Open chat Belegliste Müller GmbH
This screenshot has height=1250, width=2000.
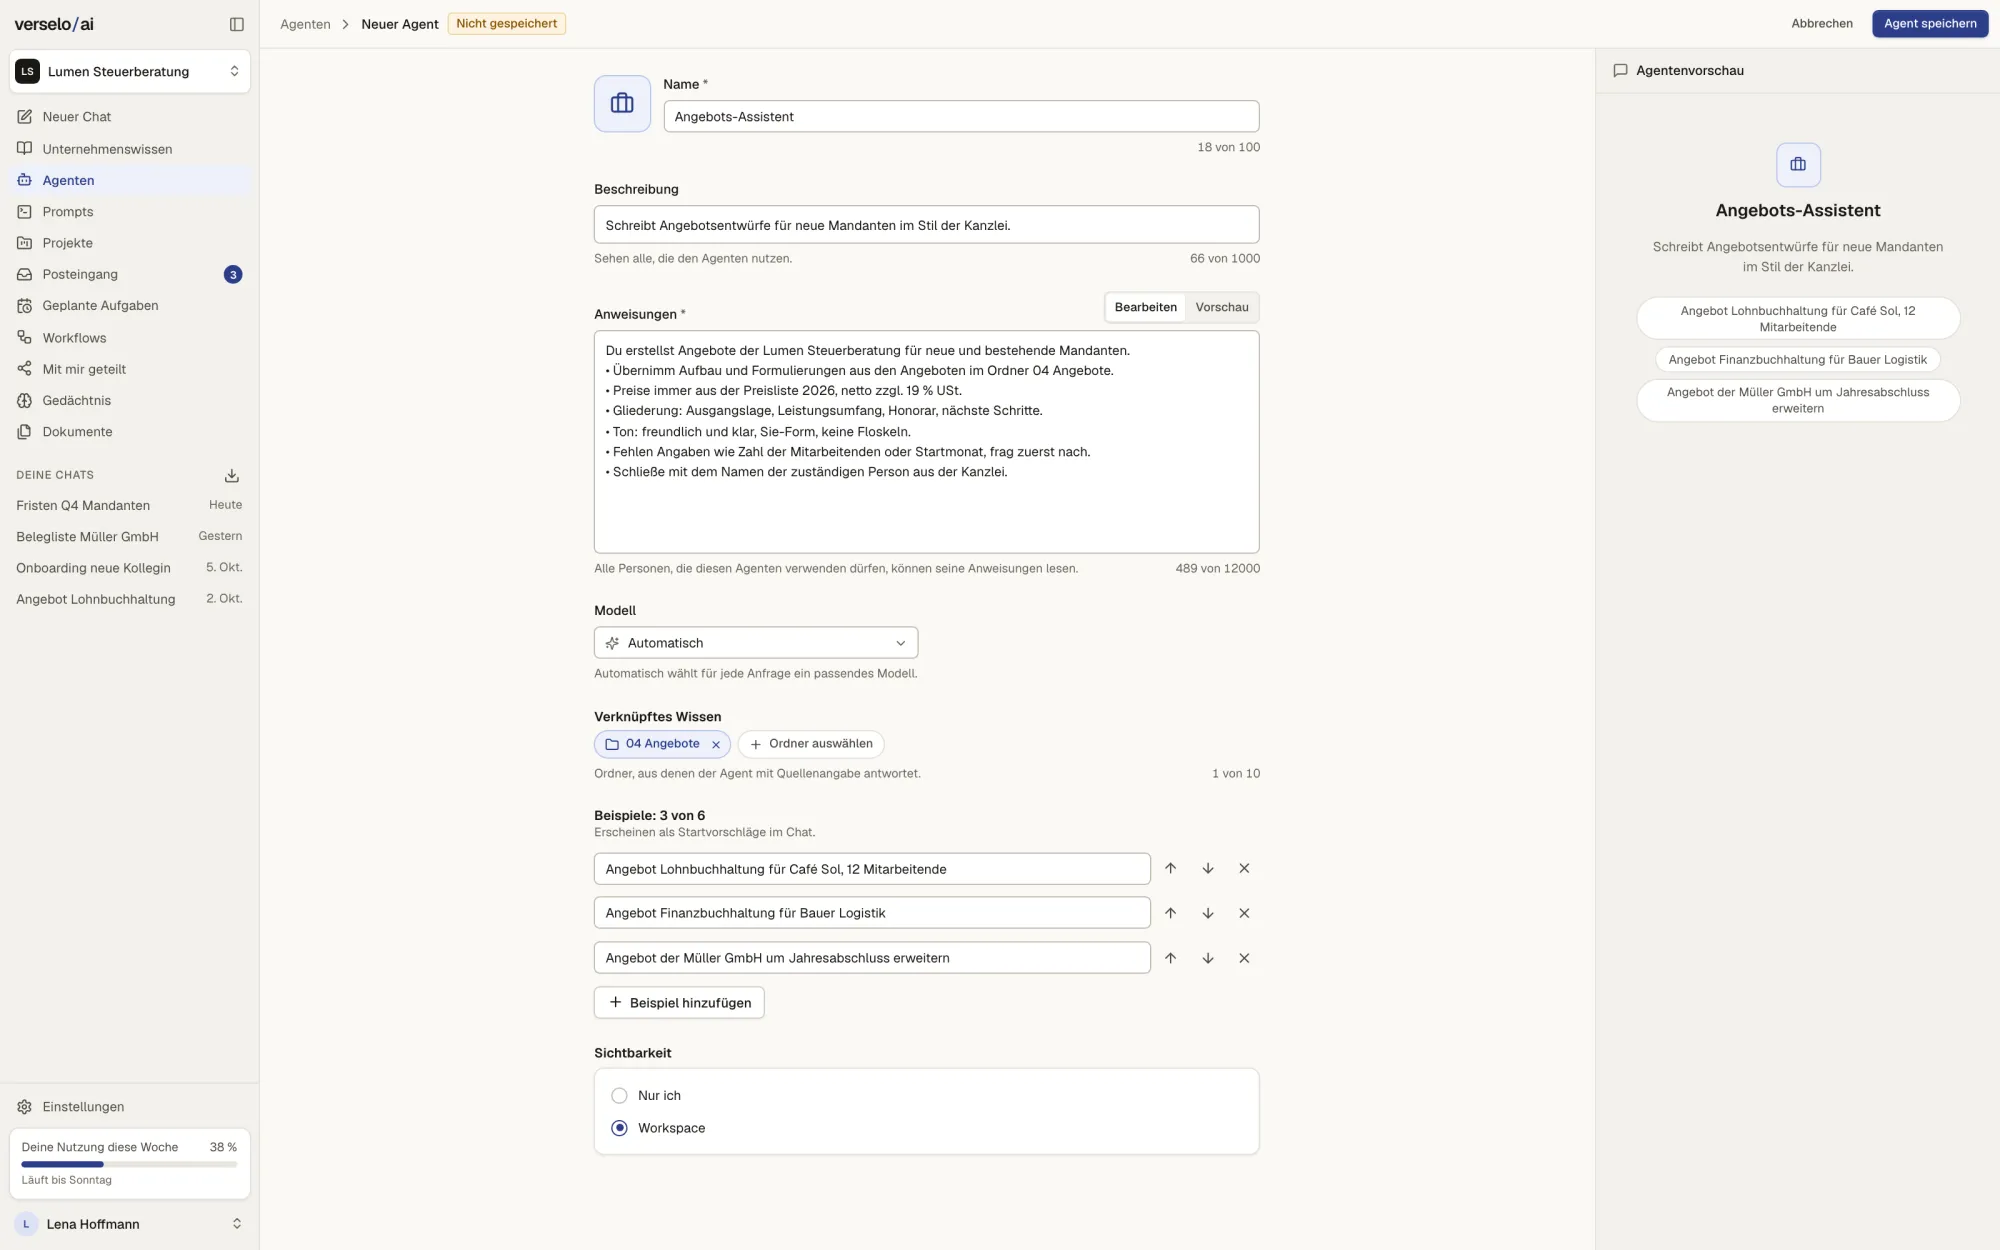130,537
